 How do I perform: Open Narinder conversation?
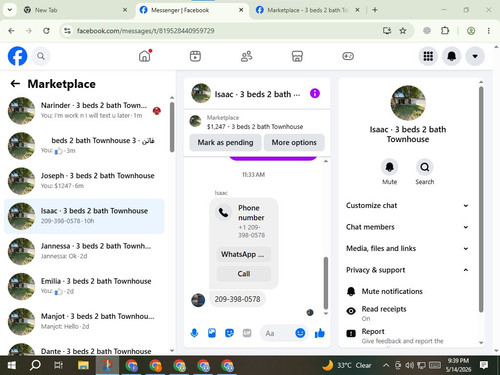[x=84, y=110]
